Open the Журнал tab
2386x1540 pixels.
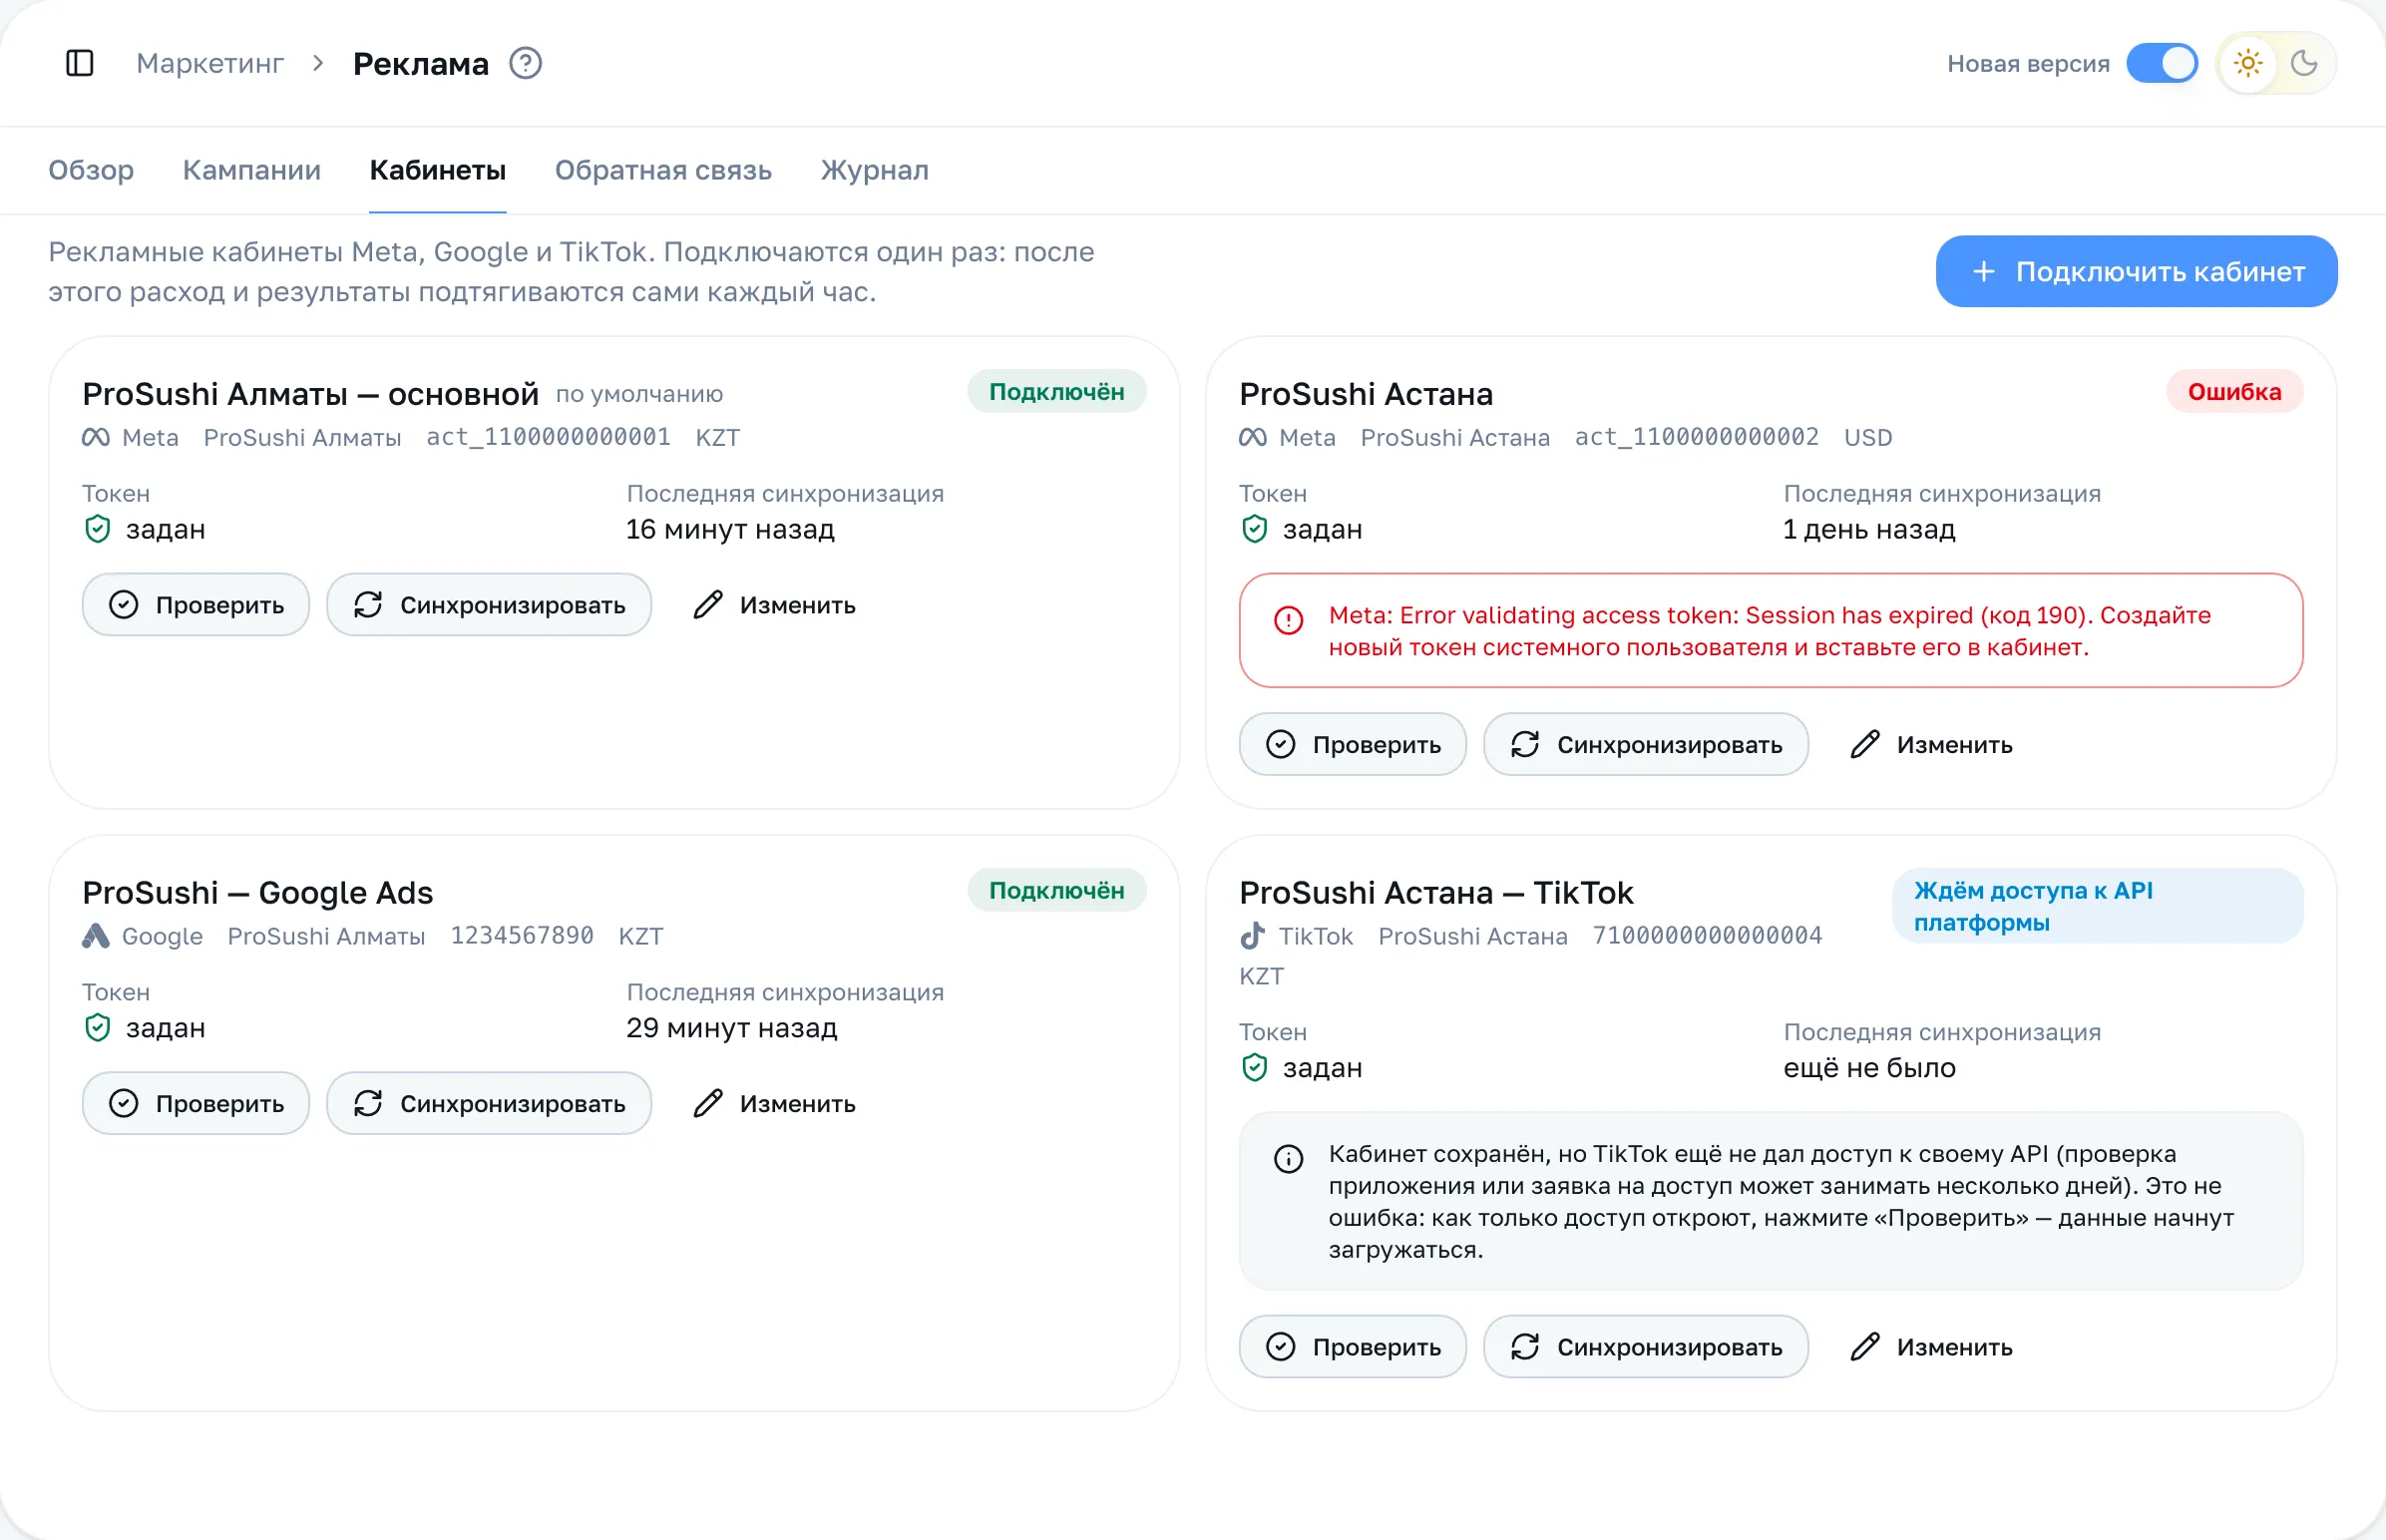coord(875,170)
